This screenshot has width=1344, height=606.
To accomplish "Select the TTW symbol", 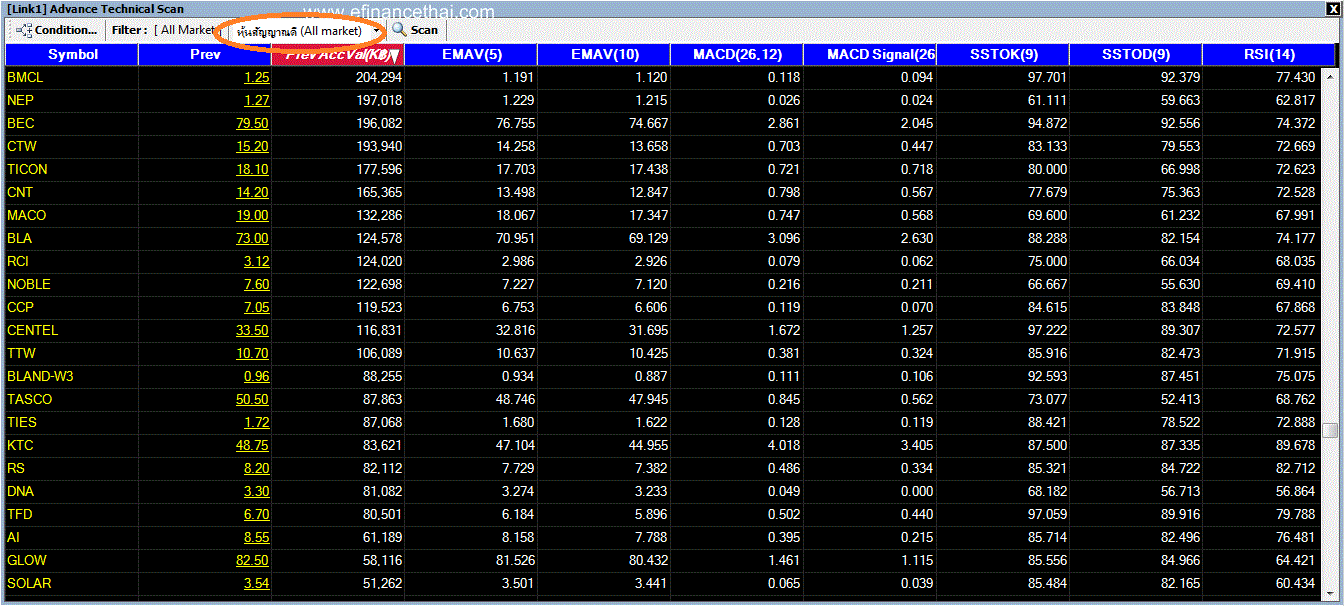I will (21, 353).
